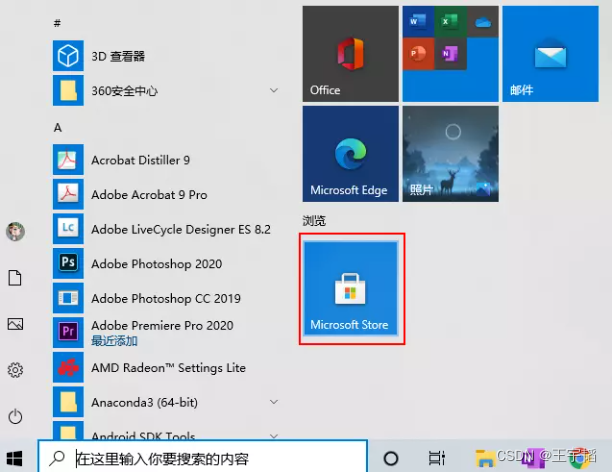Open the Microsoft Edge tile
This screenshot has width=612, height=472.
[350, 154]
